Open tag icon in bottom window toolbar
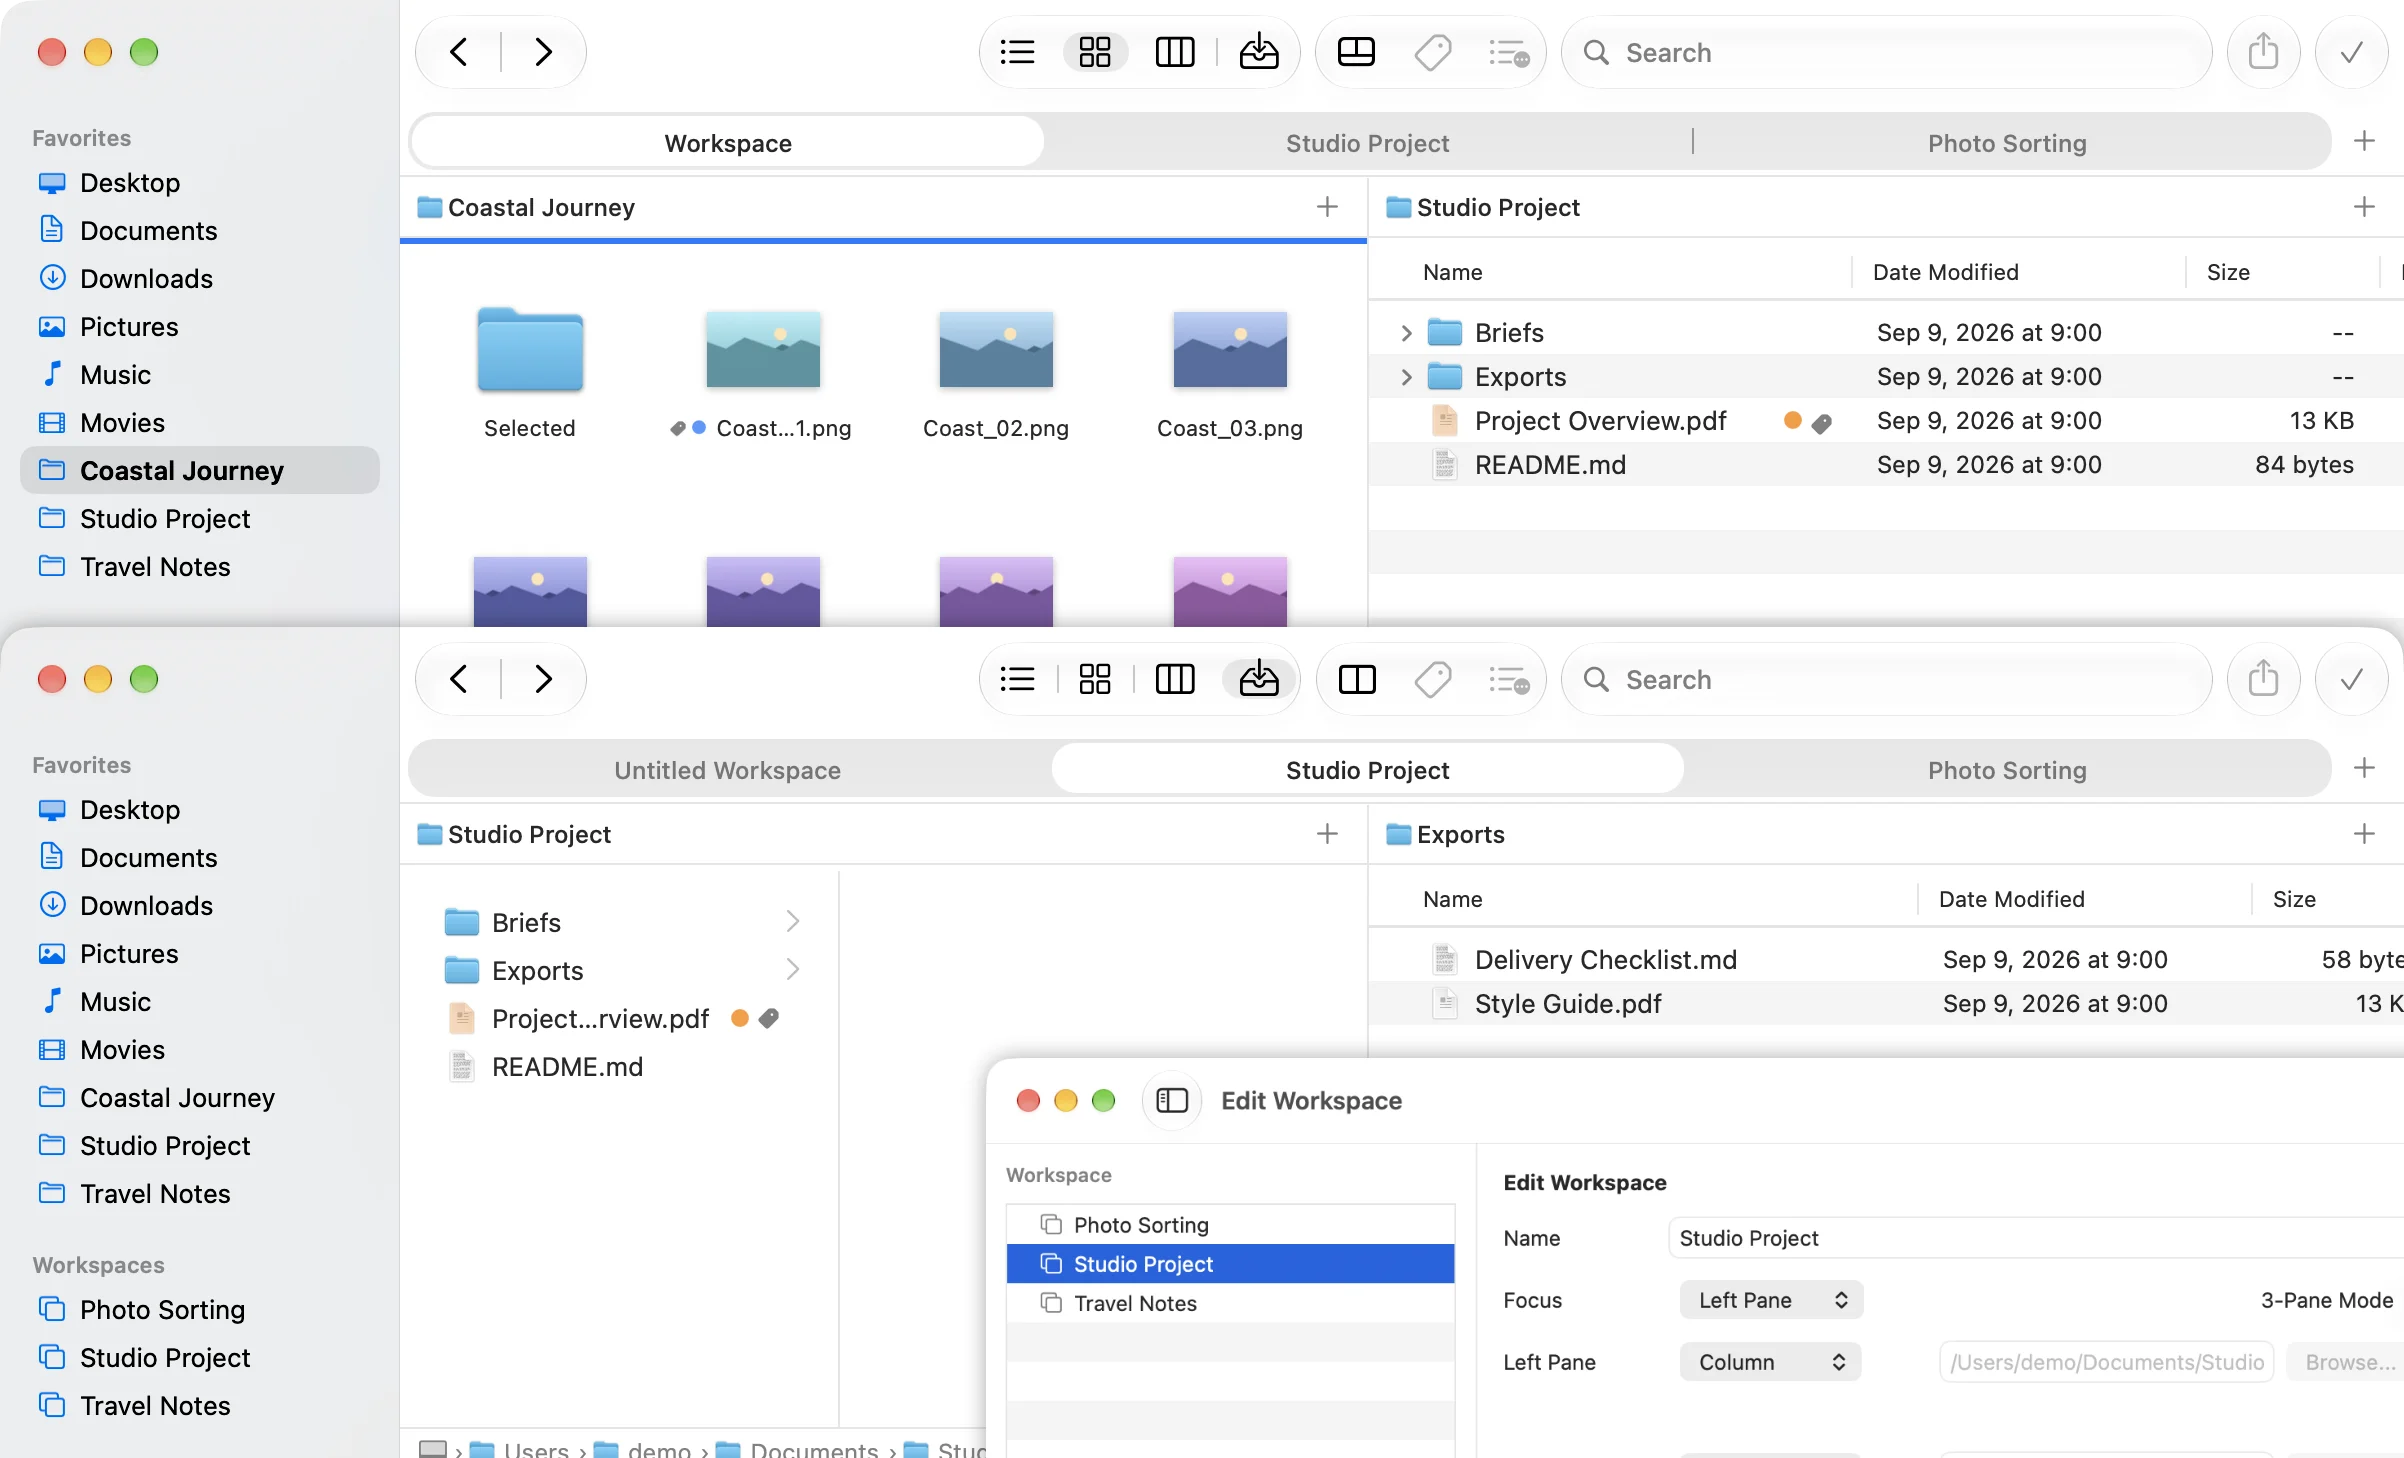2404x1458 pixels. (1433, 679)
